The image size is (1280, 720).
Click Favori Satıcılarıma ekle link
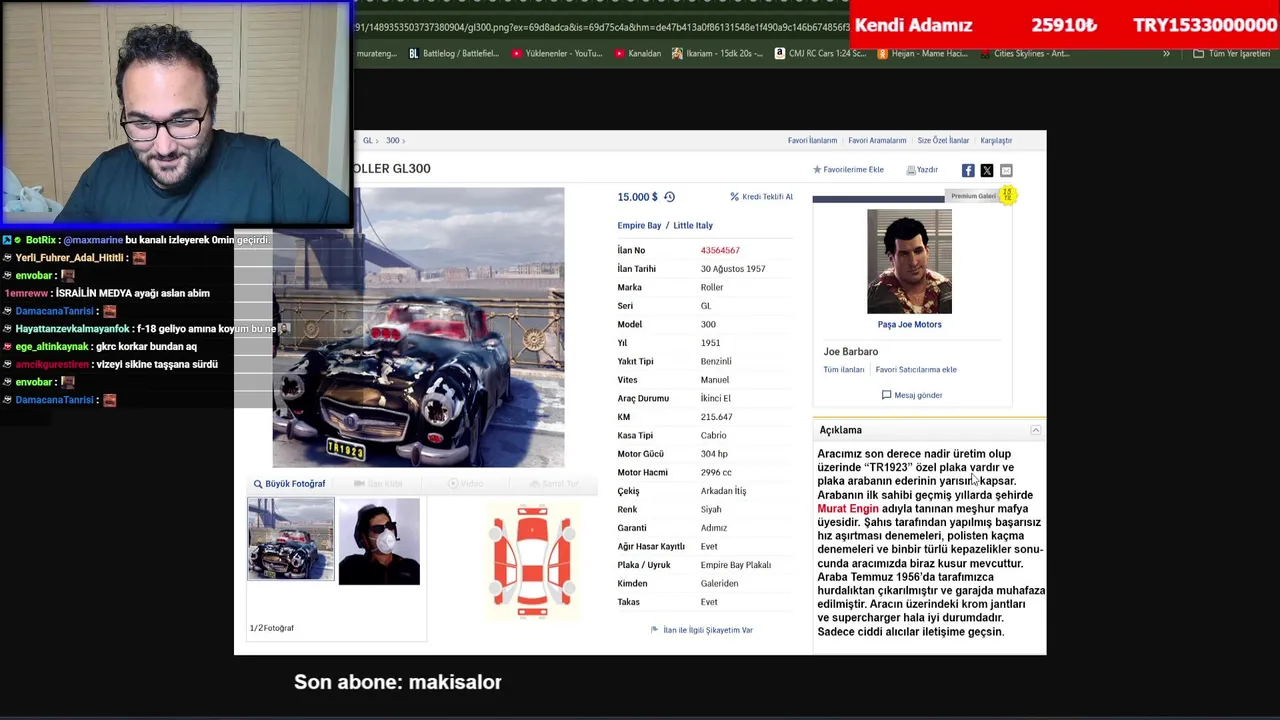pyautogui.click(x=916, y=370)
